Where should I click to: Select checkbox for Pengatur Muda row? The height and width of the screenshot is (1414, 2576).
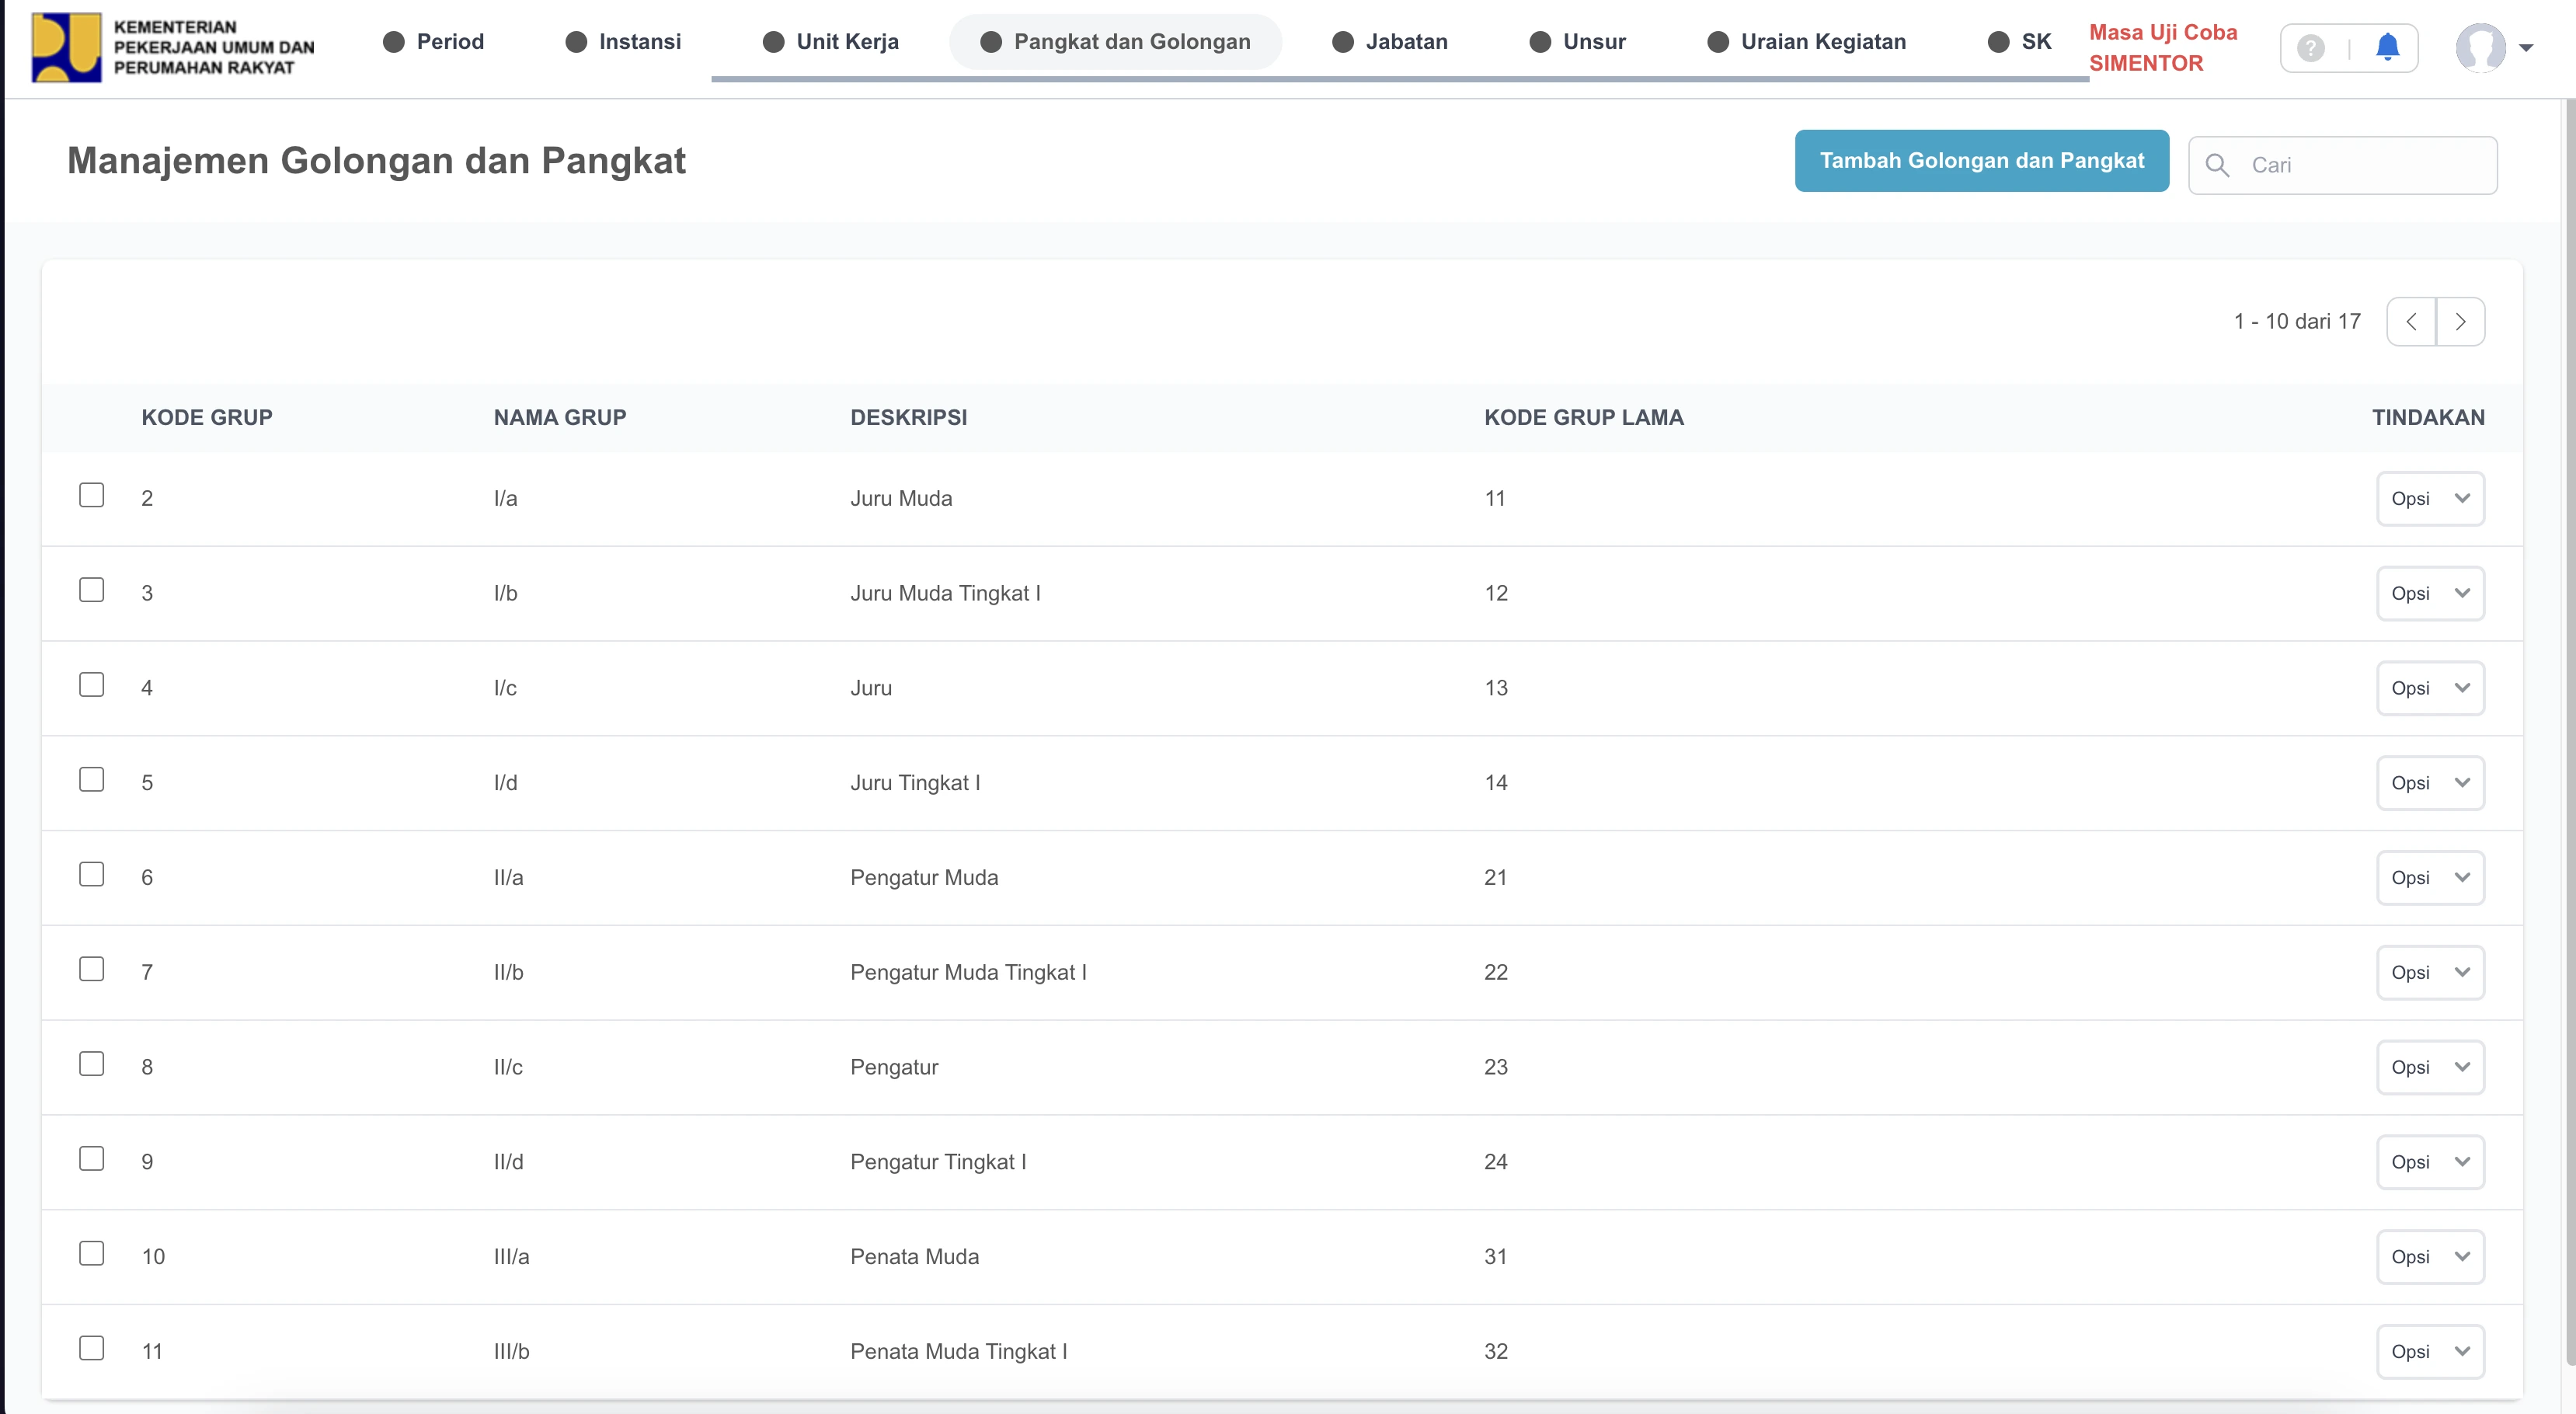[x=91, y=874]
